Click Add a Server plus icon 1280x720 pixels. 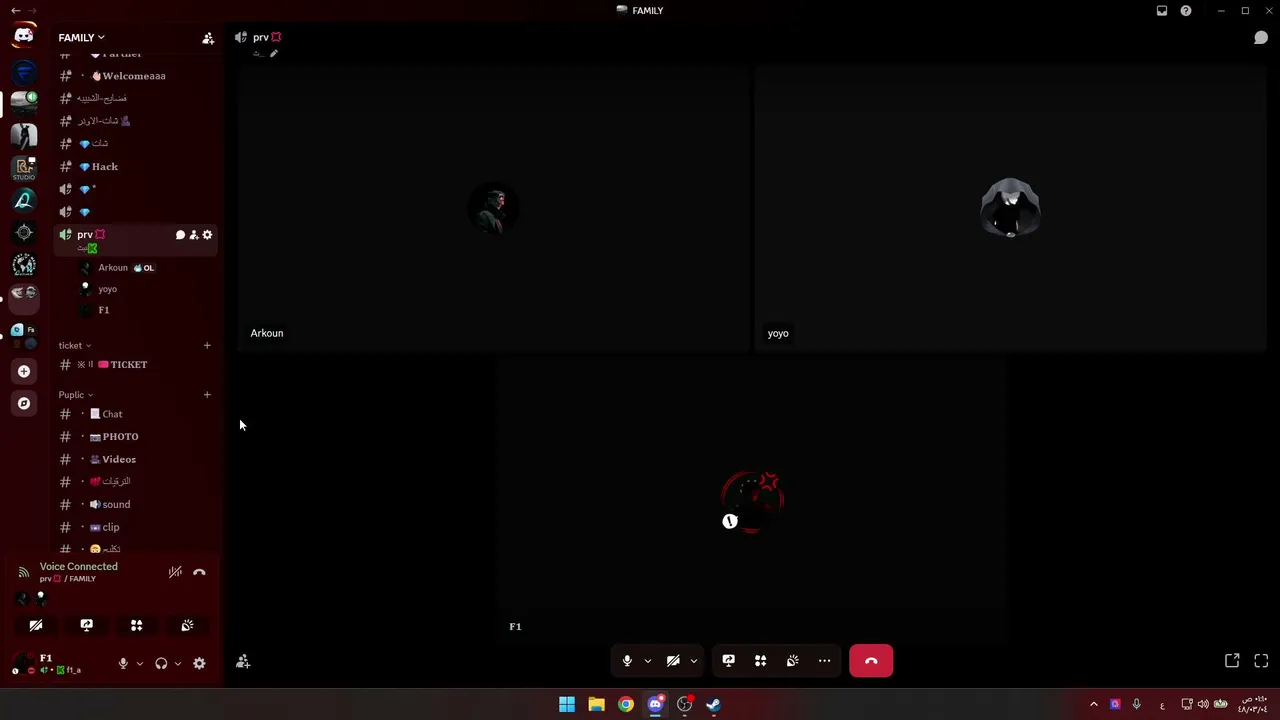tap(24, 371)
